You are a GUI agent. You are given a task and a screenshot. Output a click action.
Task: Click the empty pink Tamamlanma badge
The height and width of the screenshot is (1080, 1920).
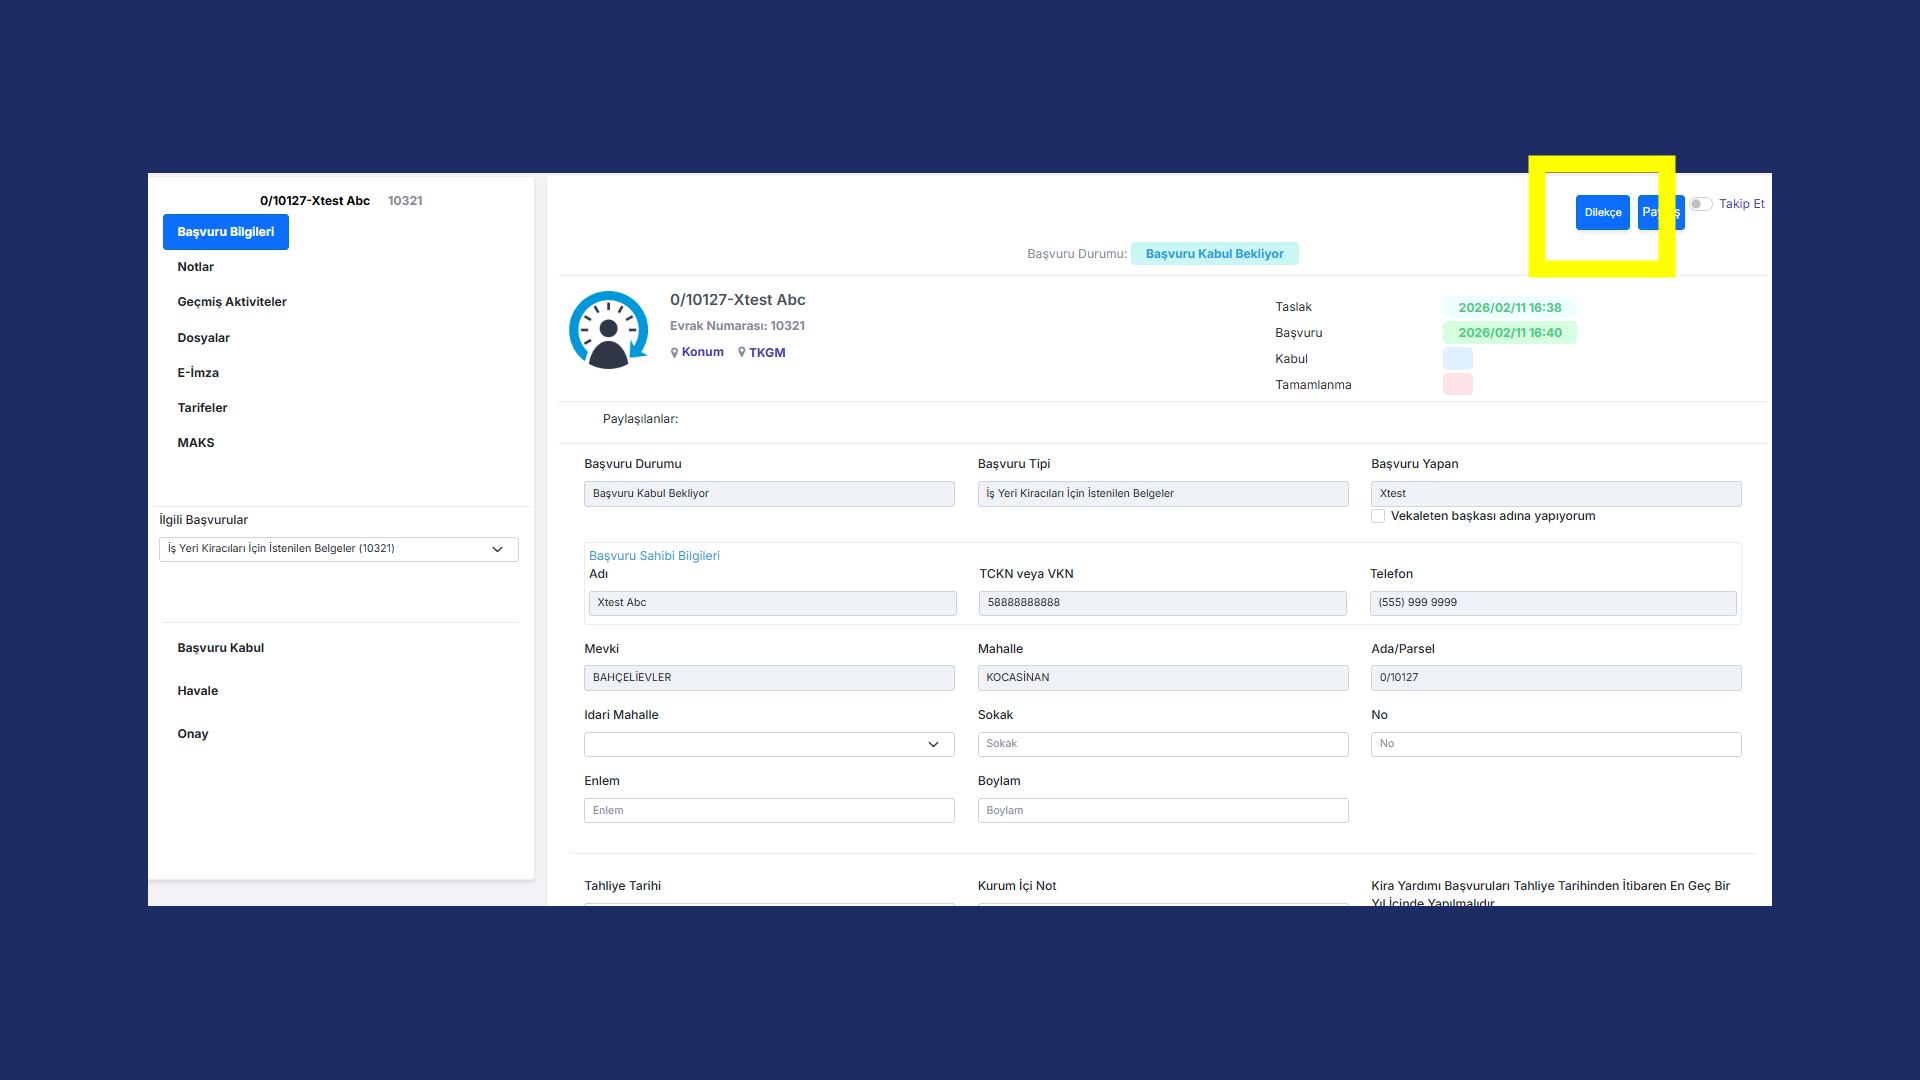[1457, 385]
